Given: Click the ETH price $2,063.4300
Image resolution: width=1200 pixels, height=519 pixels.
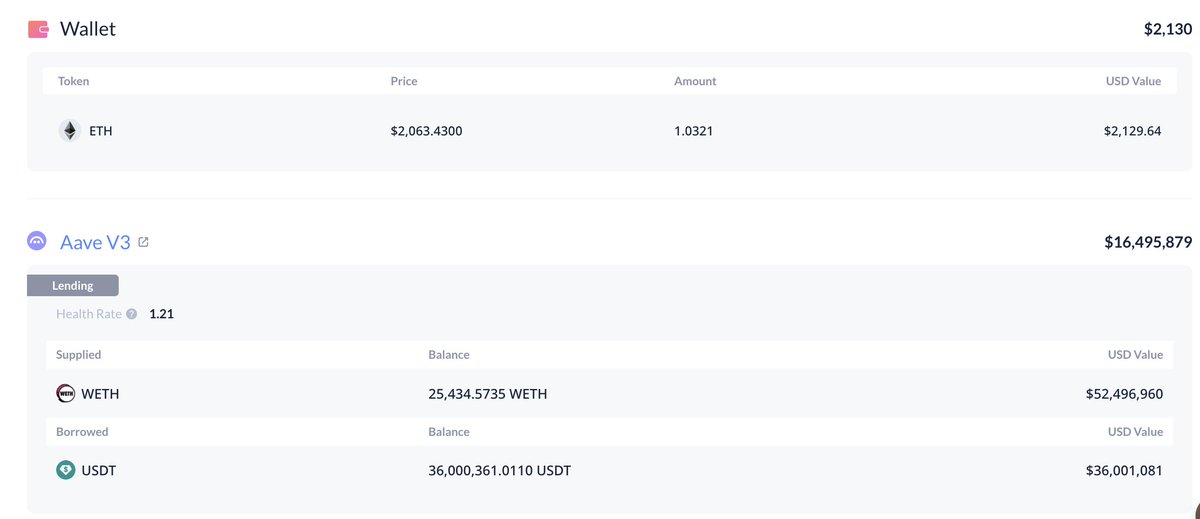Looking at the screenshot, I should click(426, 131).
